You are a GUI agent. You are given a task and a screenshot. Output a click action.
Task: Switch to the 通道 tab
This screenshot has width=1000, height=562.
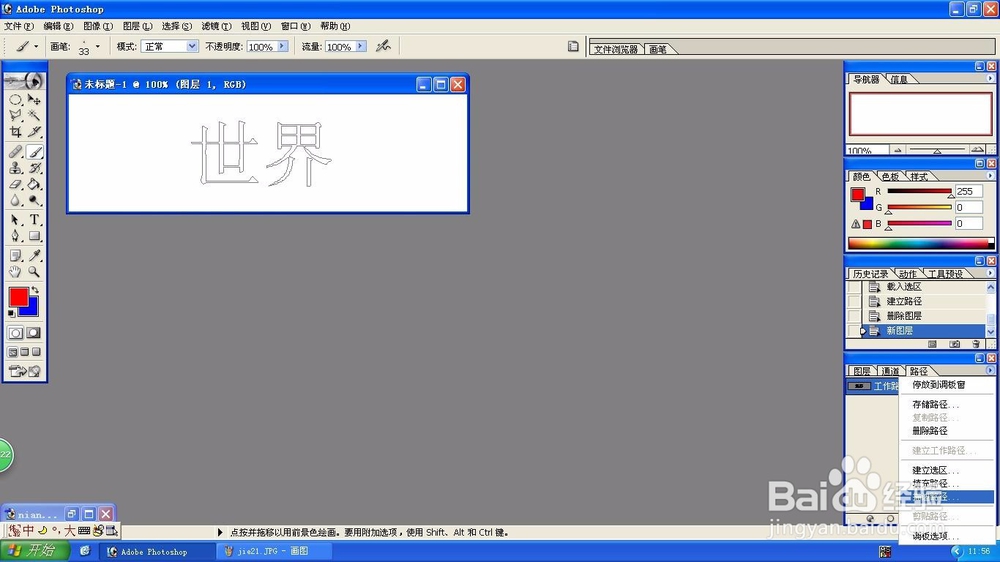click(x=890, y=371)
